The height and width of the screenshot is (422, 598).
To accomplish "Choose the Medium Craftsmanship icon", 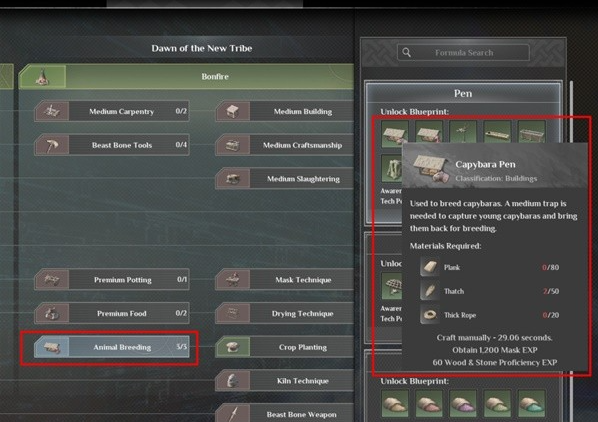I will click(233, 145).
